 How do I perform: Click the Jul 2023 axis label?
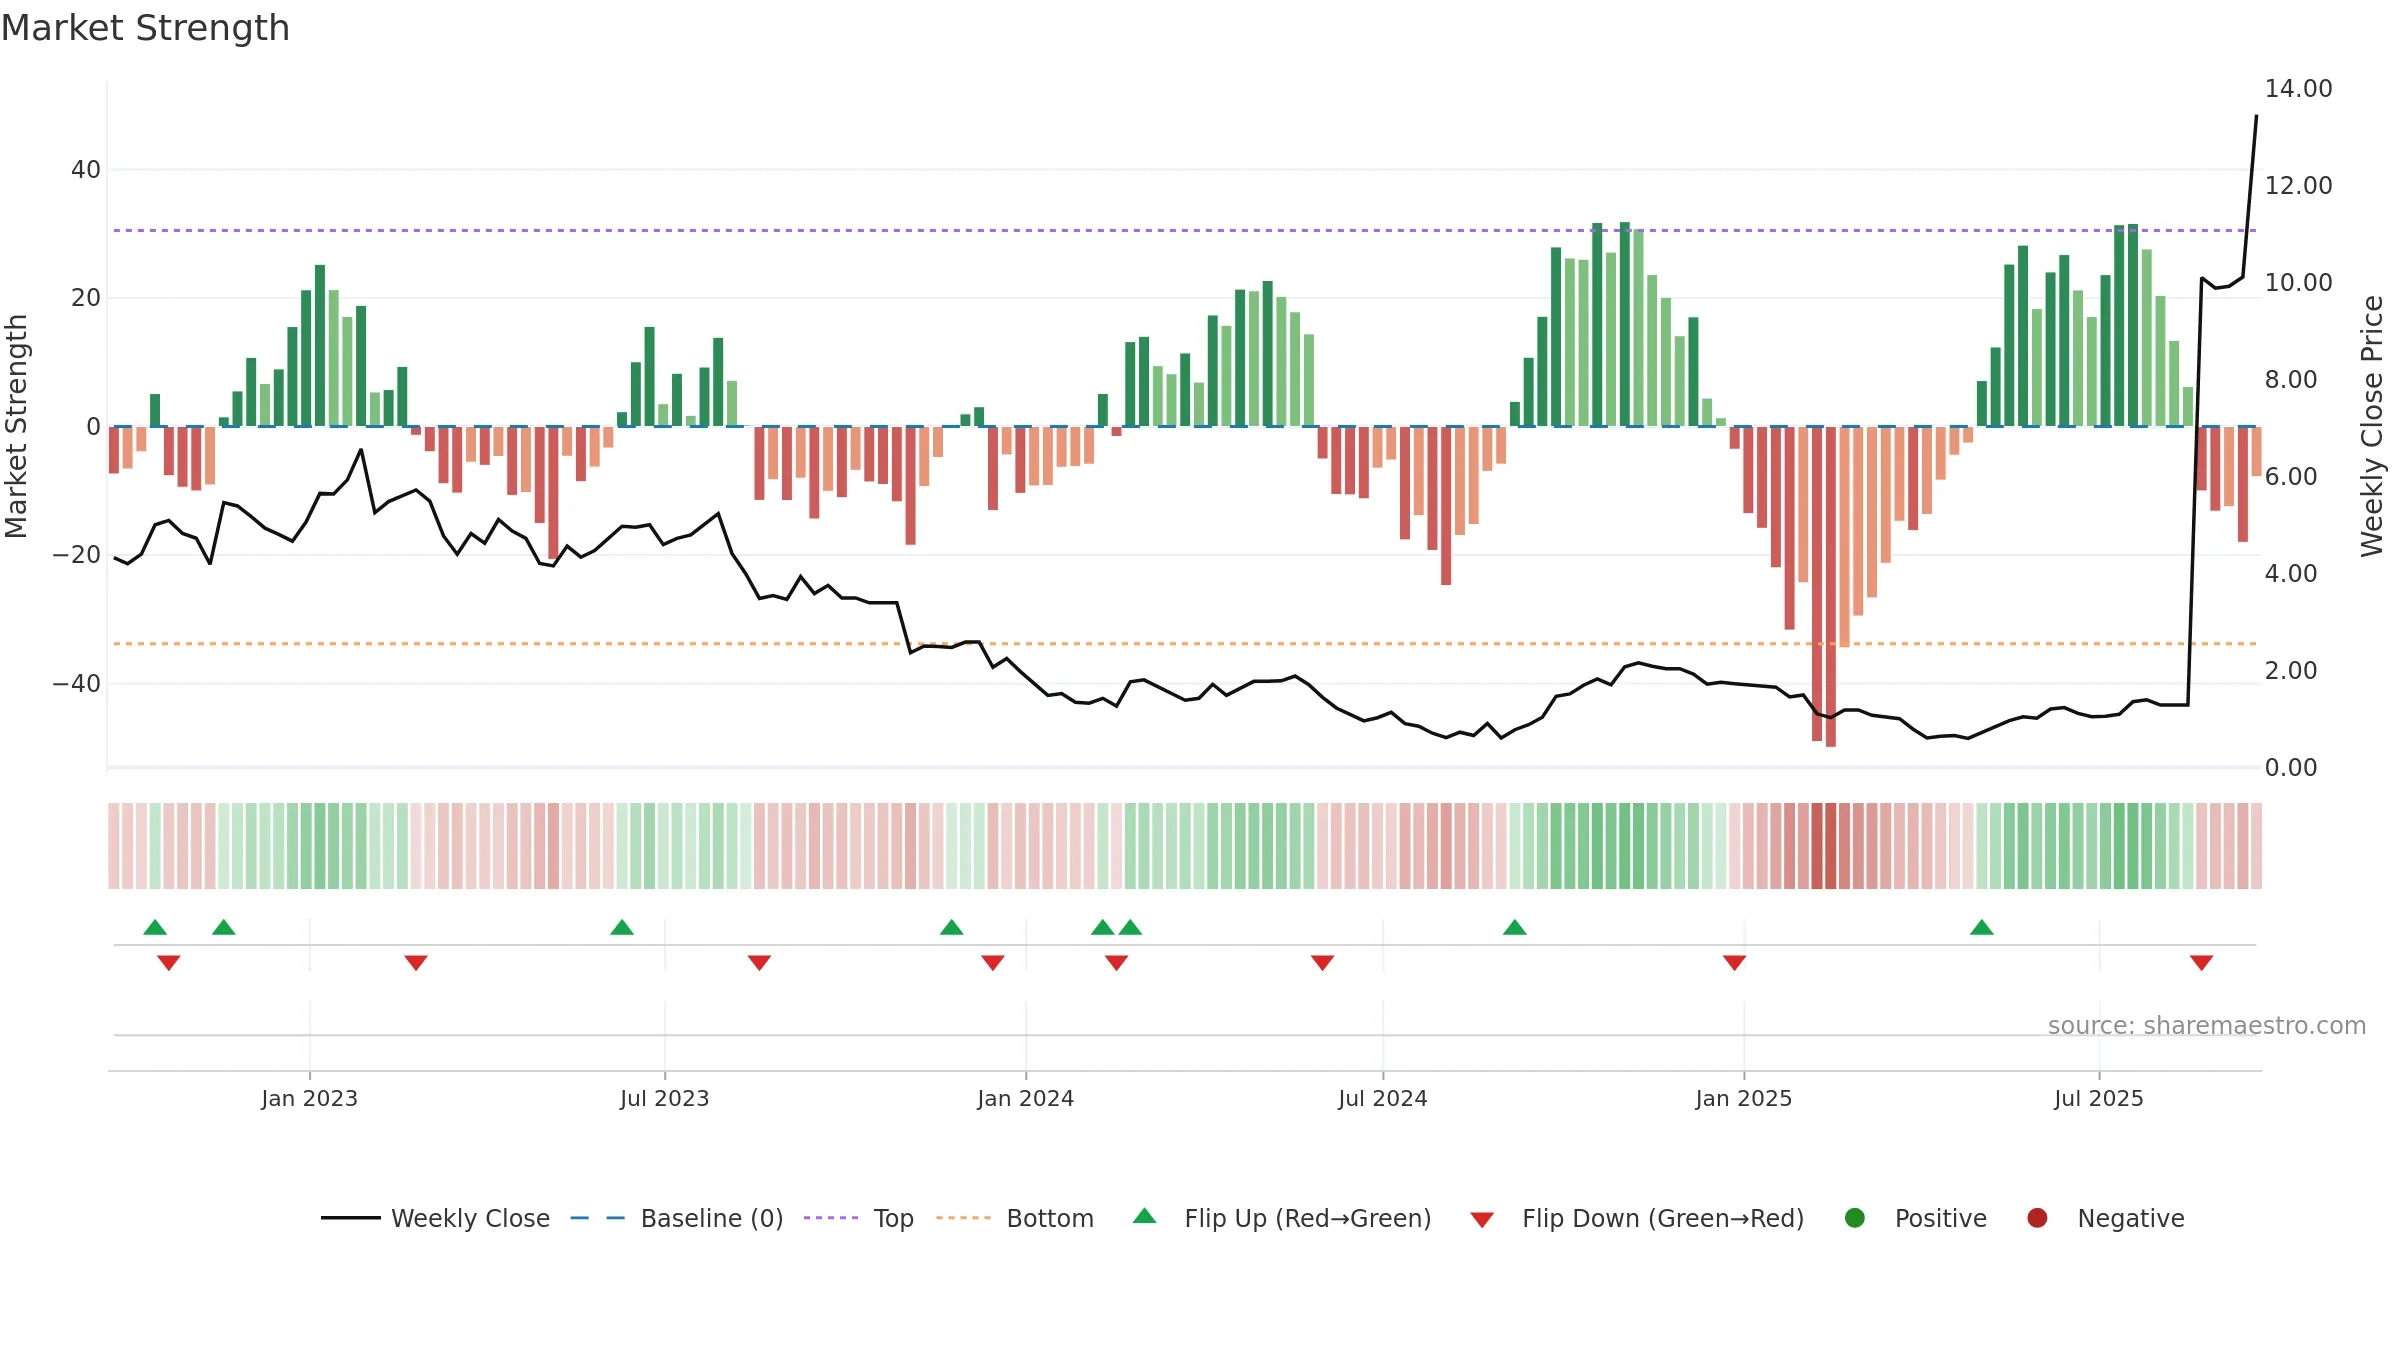[665, 1098]
